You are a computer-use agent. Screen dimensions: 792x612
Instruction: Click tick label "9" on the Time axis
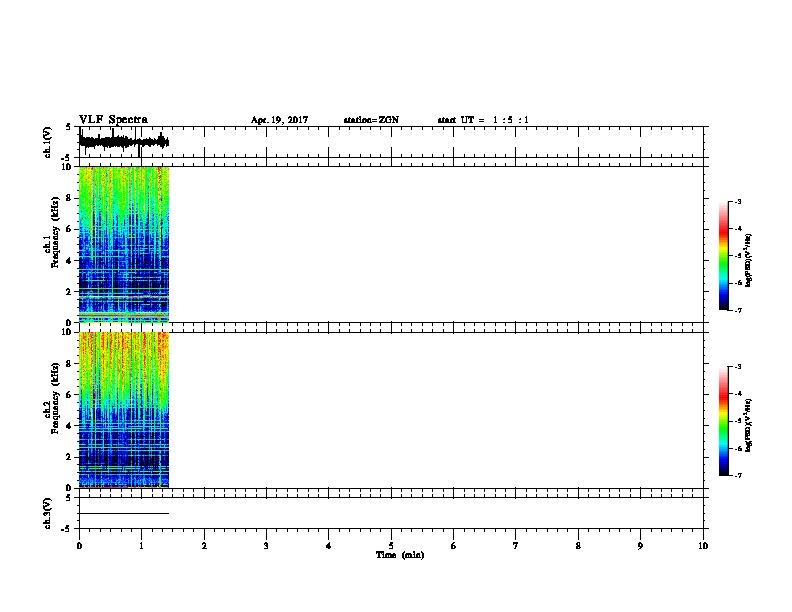[x=640, y=546]
